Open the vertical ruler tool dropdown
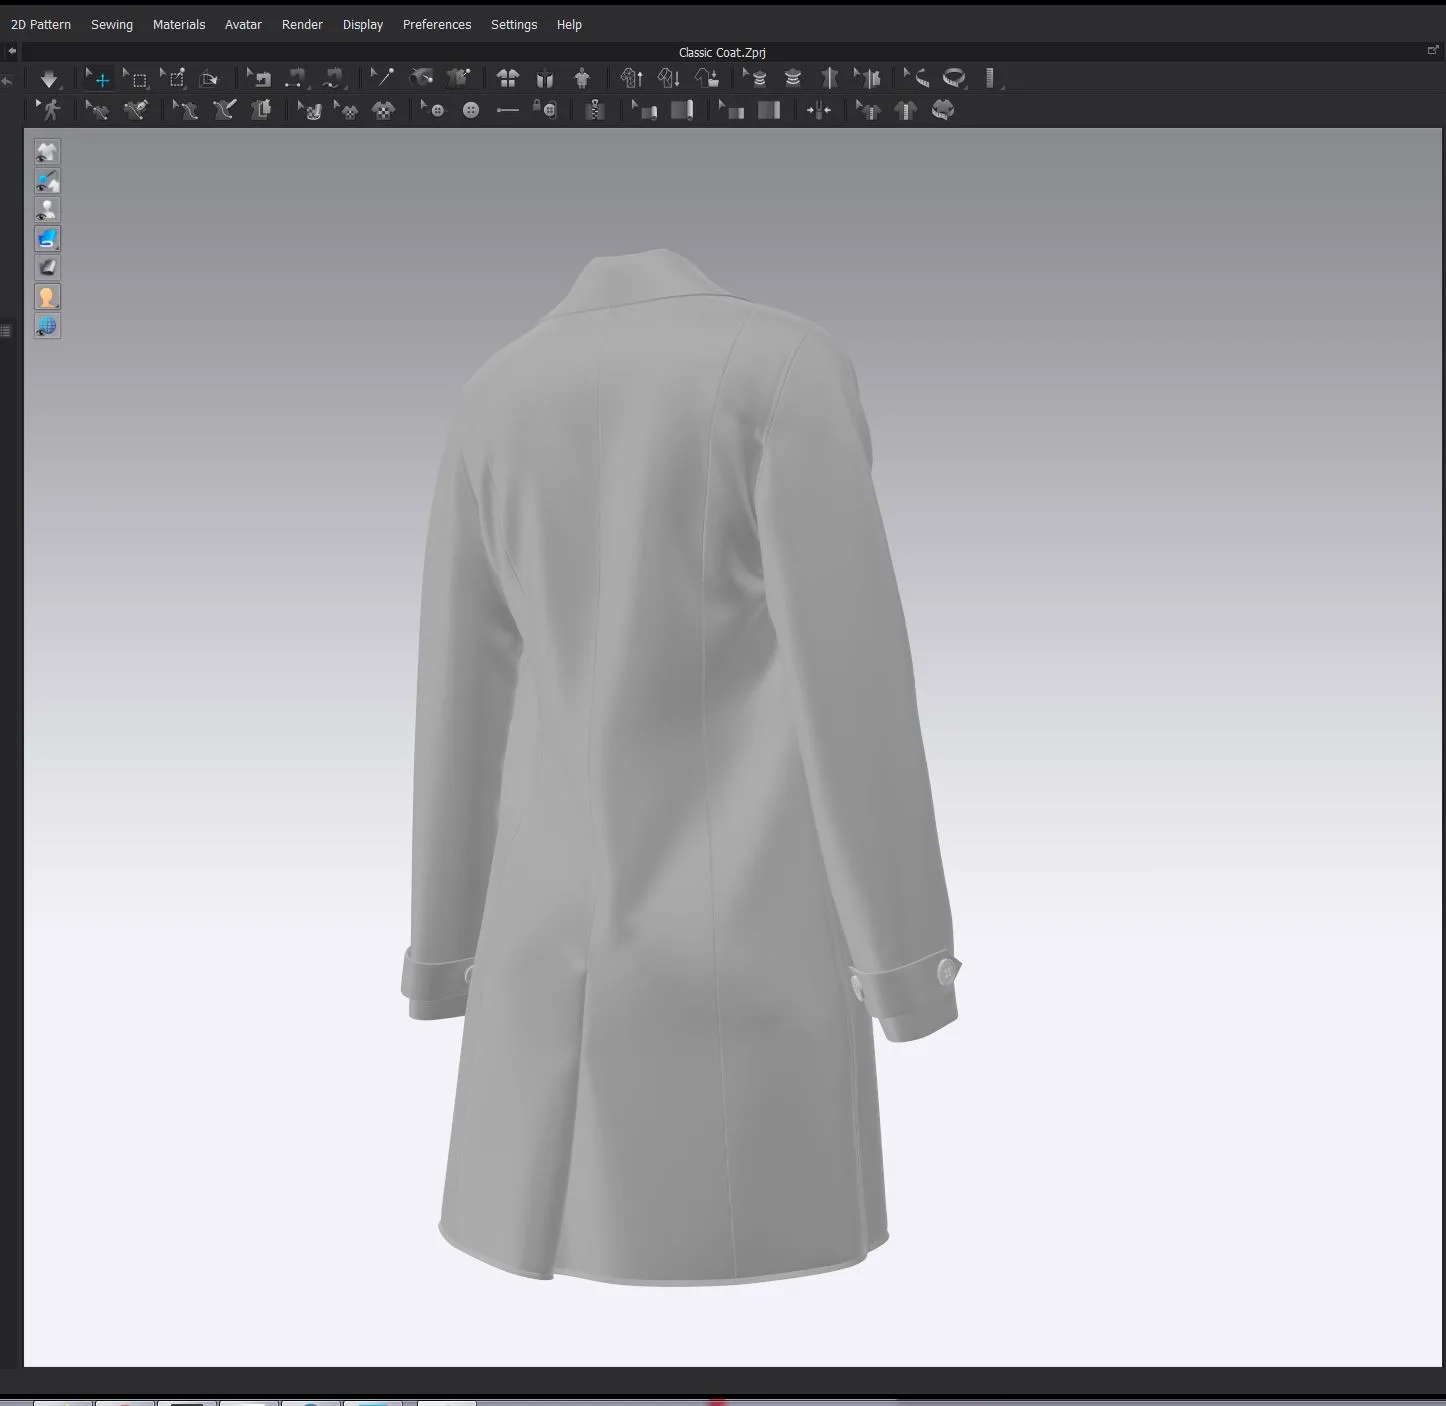 pyautogui.click(x=992, y=79)
